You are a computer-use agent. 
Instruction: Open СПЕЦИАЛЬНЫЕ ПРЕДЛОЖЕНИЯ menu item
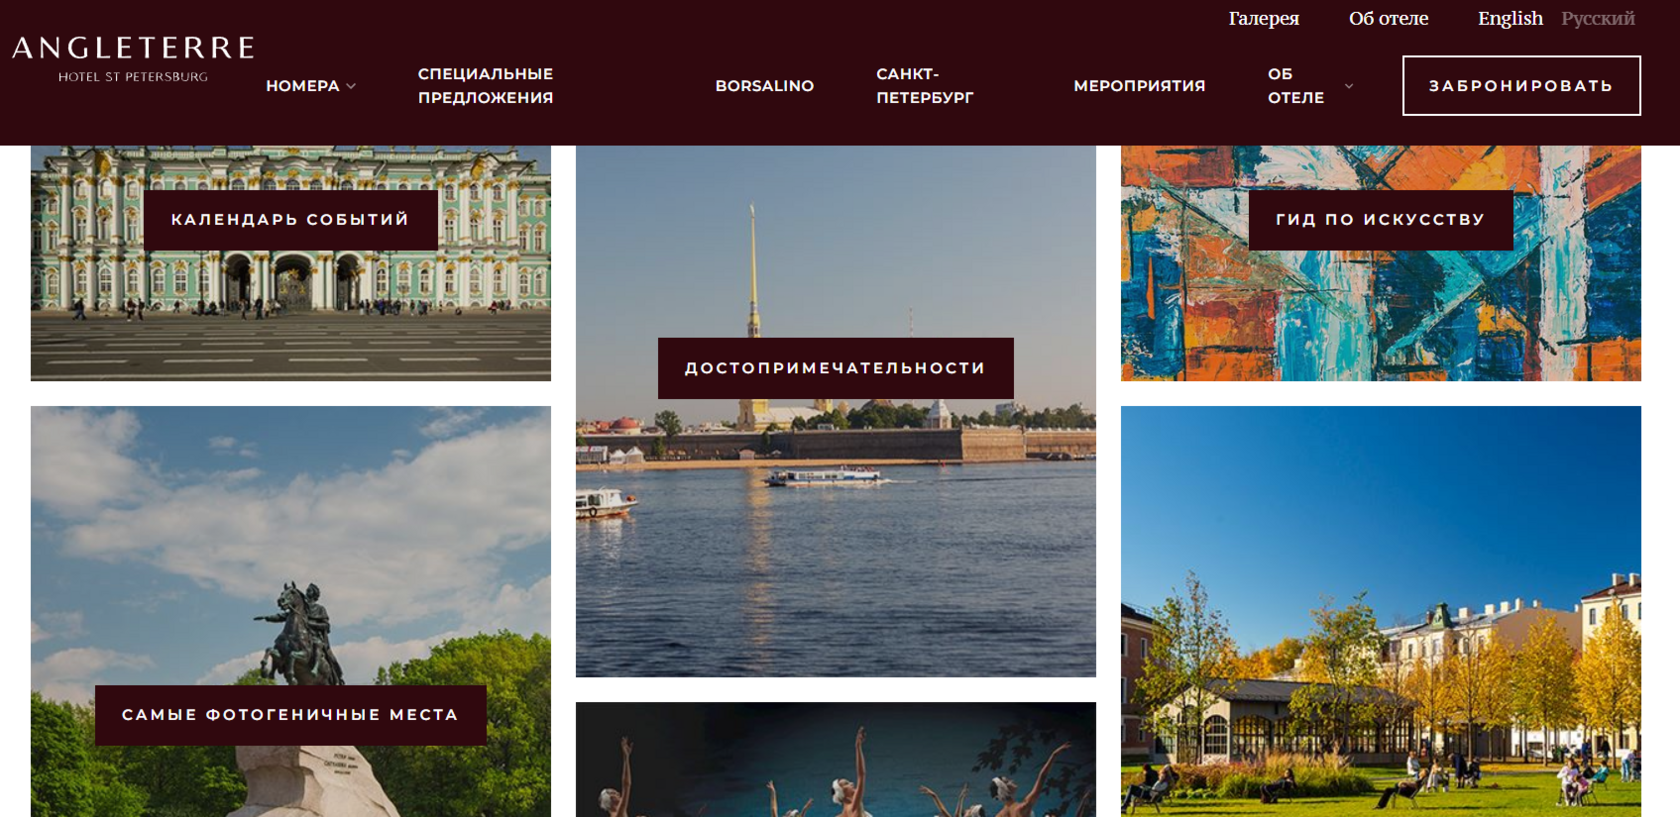[x=485, y=86]
